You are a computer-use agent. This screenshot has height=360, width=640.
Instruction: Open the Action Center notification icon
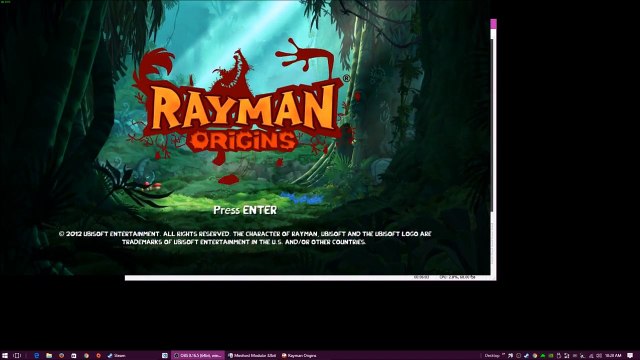click(630, 356)
